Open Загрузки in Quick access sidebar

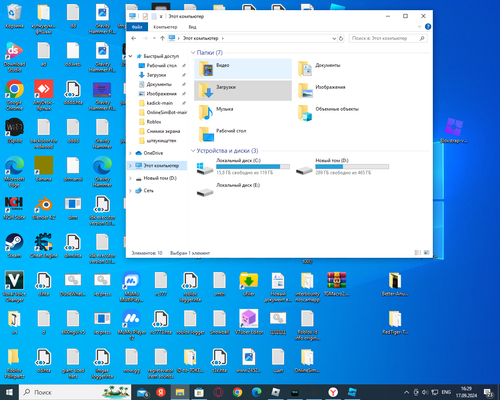tap(156, 75)
